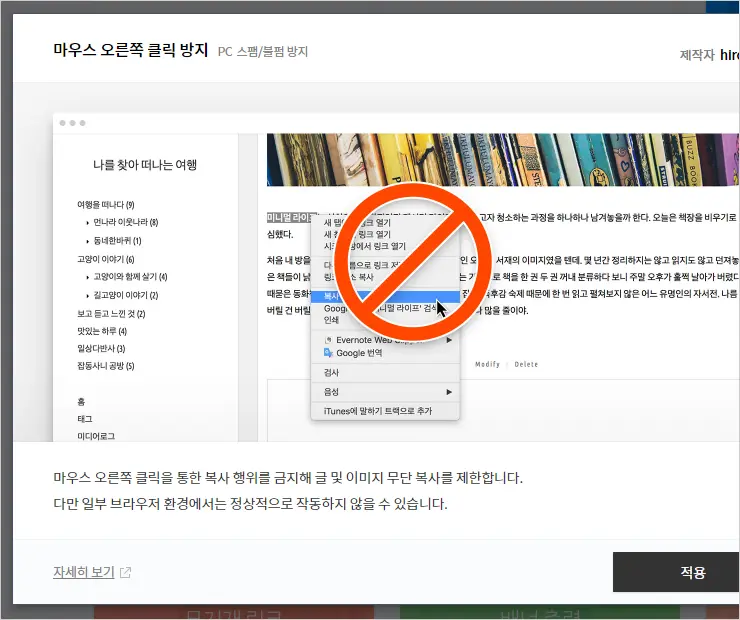740x620 pixels.
Task: Click the Evernote Web Clipper icon
Action: 328,340
